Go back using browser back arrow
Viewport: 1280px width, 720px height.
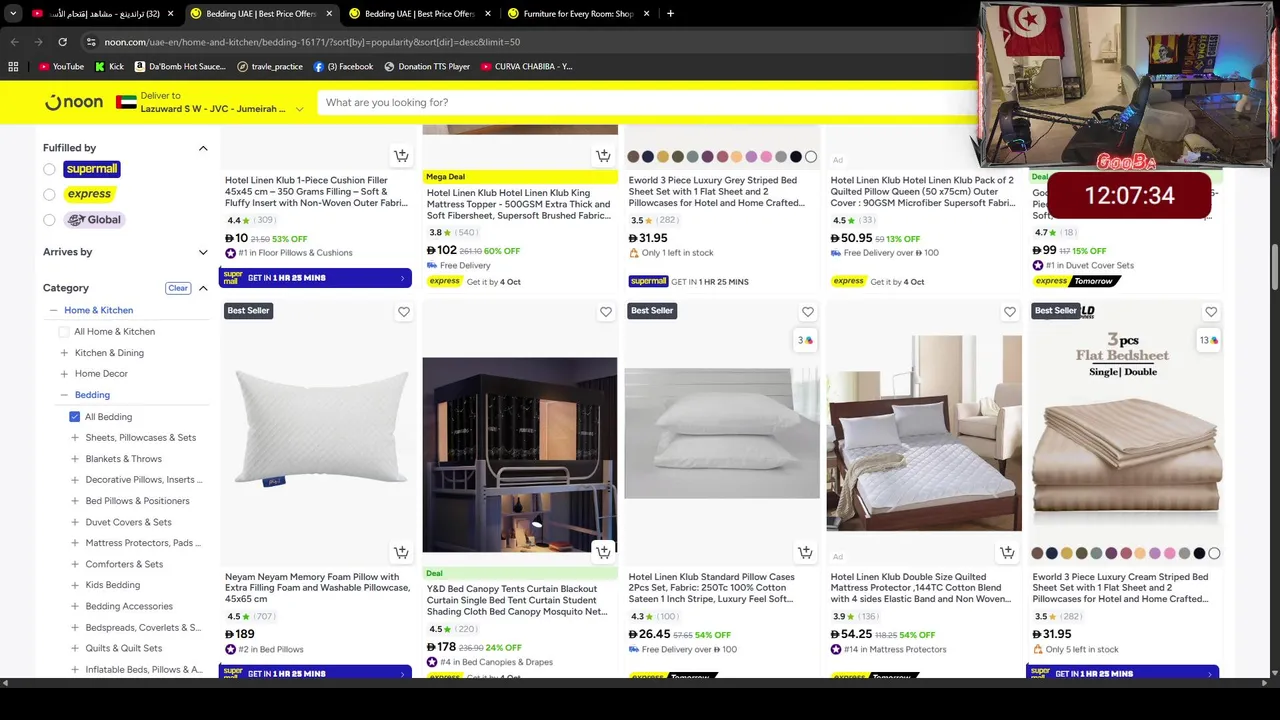pyautogui.click(x=14, y=42)
